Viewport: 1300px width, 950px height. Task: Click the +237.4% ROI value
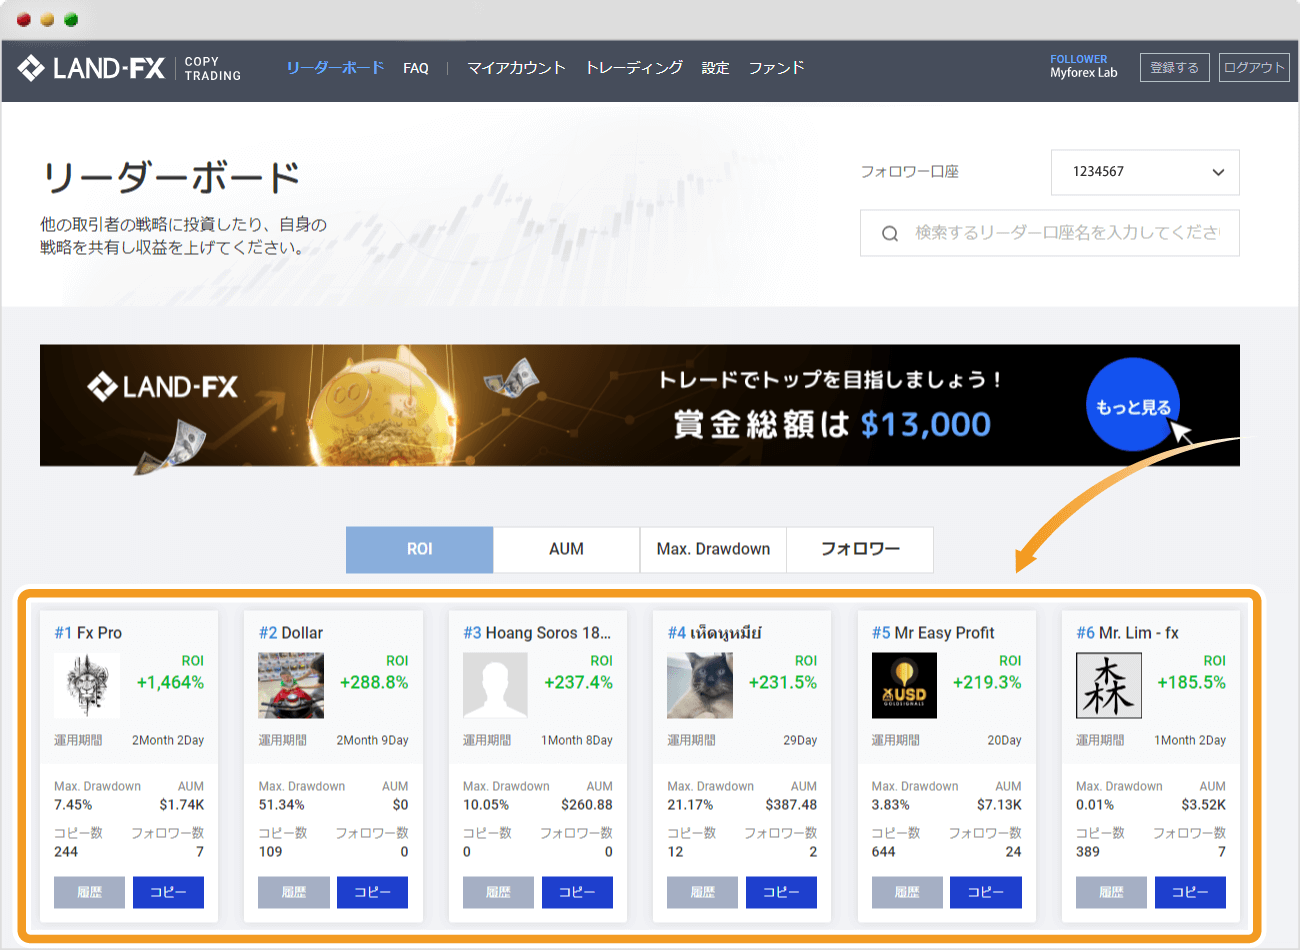[x=578, y=683]
